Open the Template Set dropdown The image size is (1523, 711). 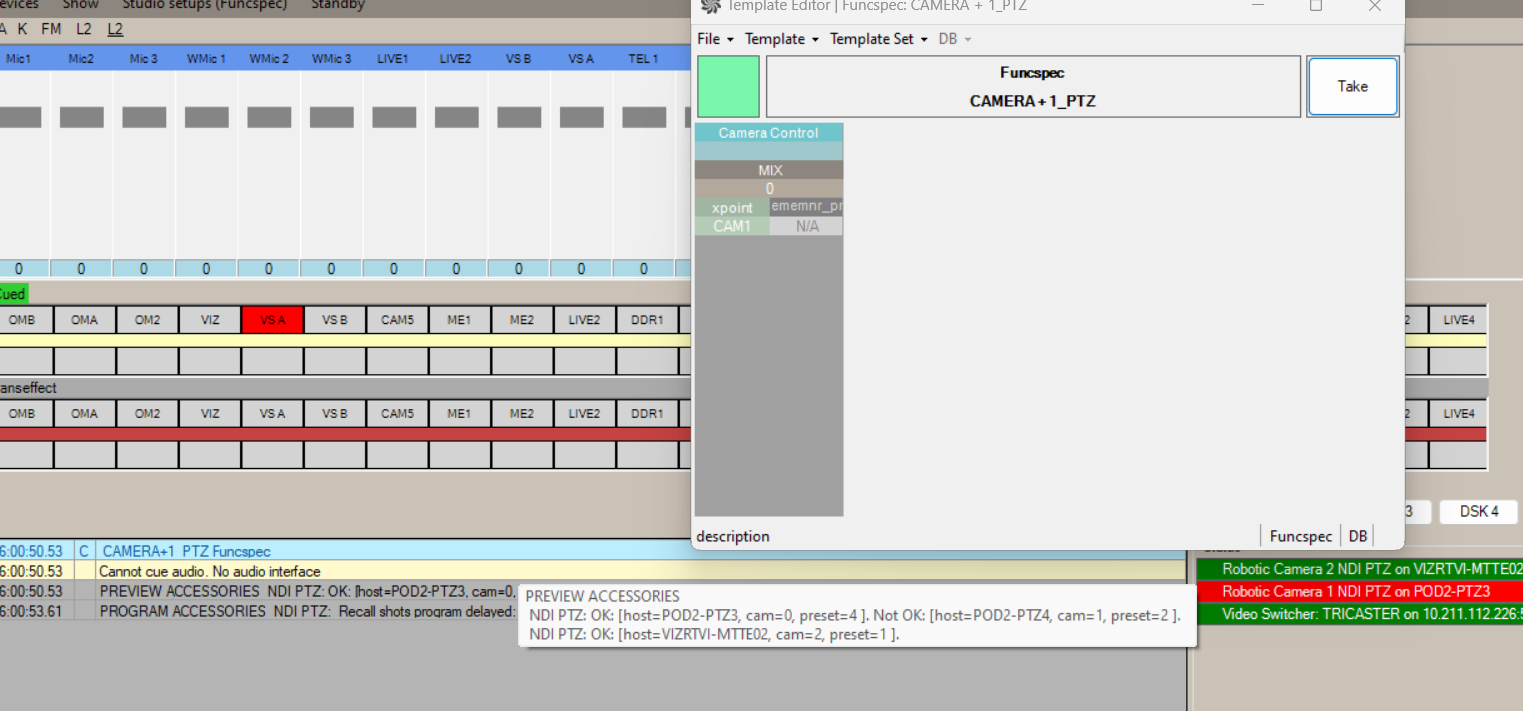click(878, 39)
